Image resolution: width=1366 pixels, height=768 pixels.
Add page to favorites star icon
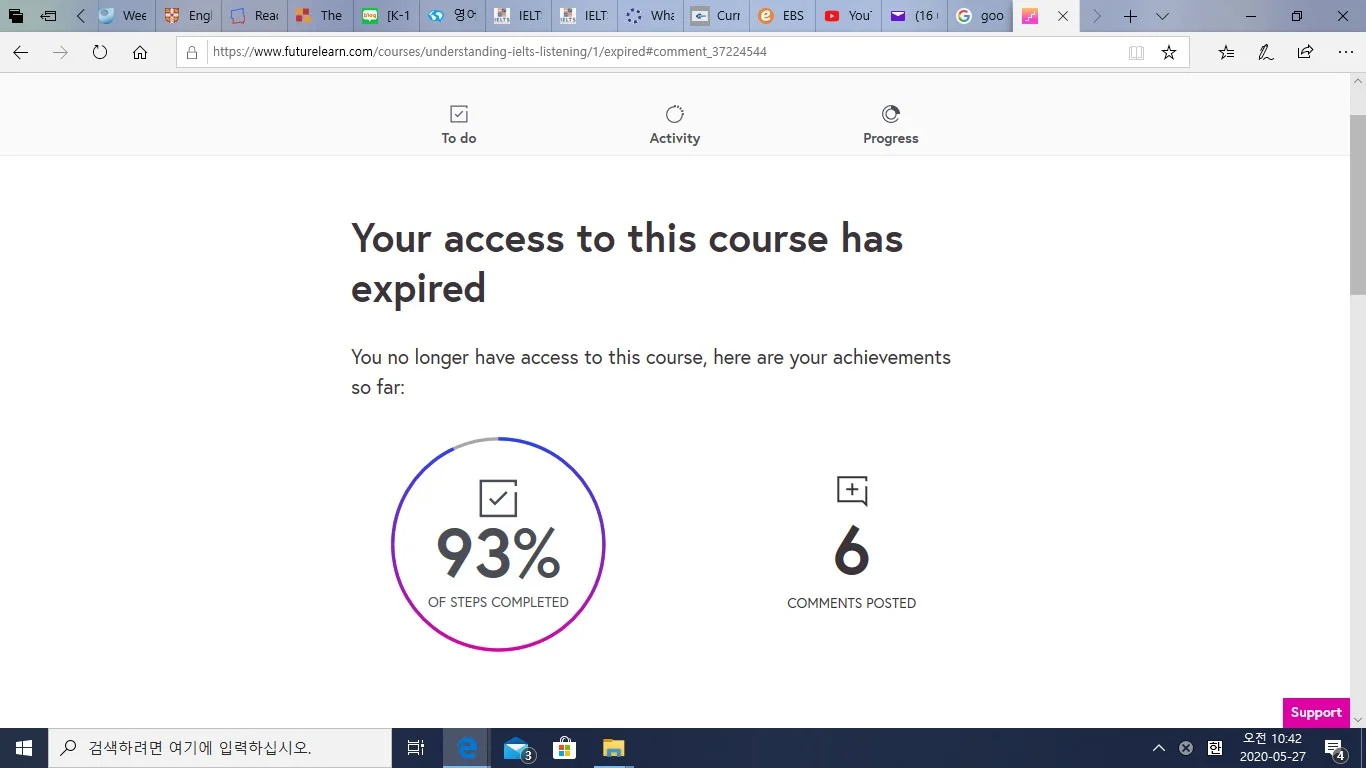[1168, 52]
